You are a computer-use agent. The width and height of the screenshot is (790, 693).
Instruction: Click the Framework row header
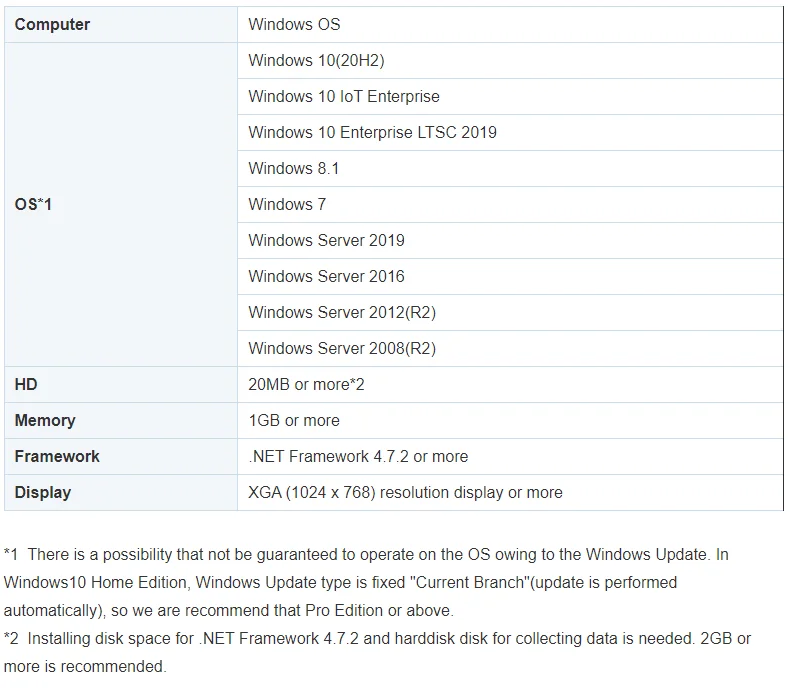click(57, 456)
